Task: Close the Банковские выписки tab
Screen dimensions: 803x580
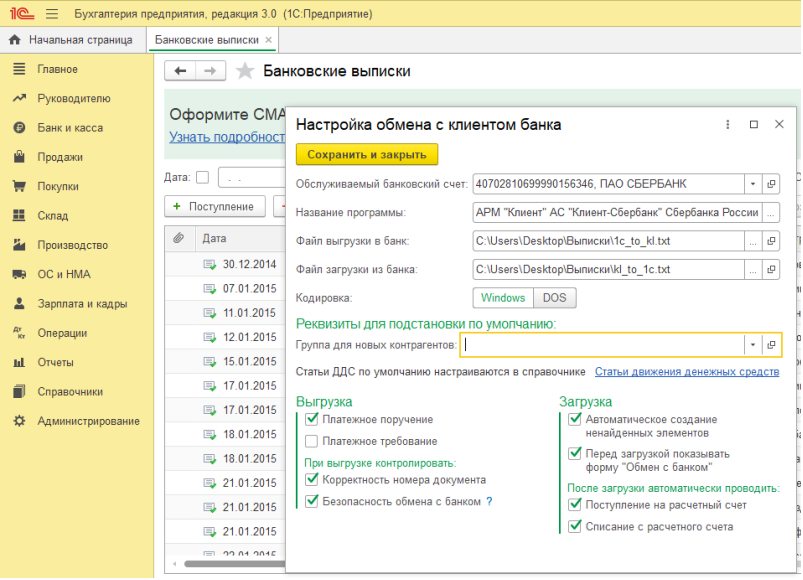Action: point(268,40)
